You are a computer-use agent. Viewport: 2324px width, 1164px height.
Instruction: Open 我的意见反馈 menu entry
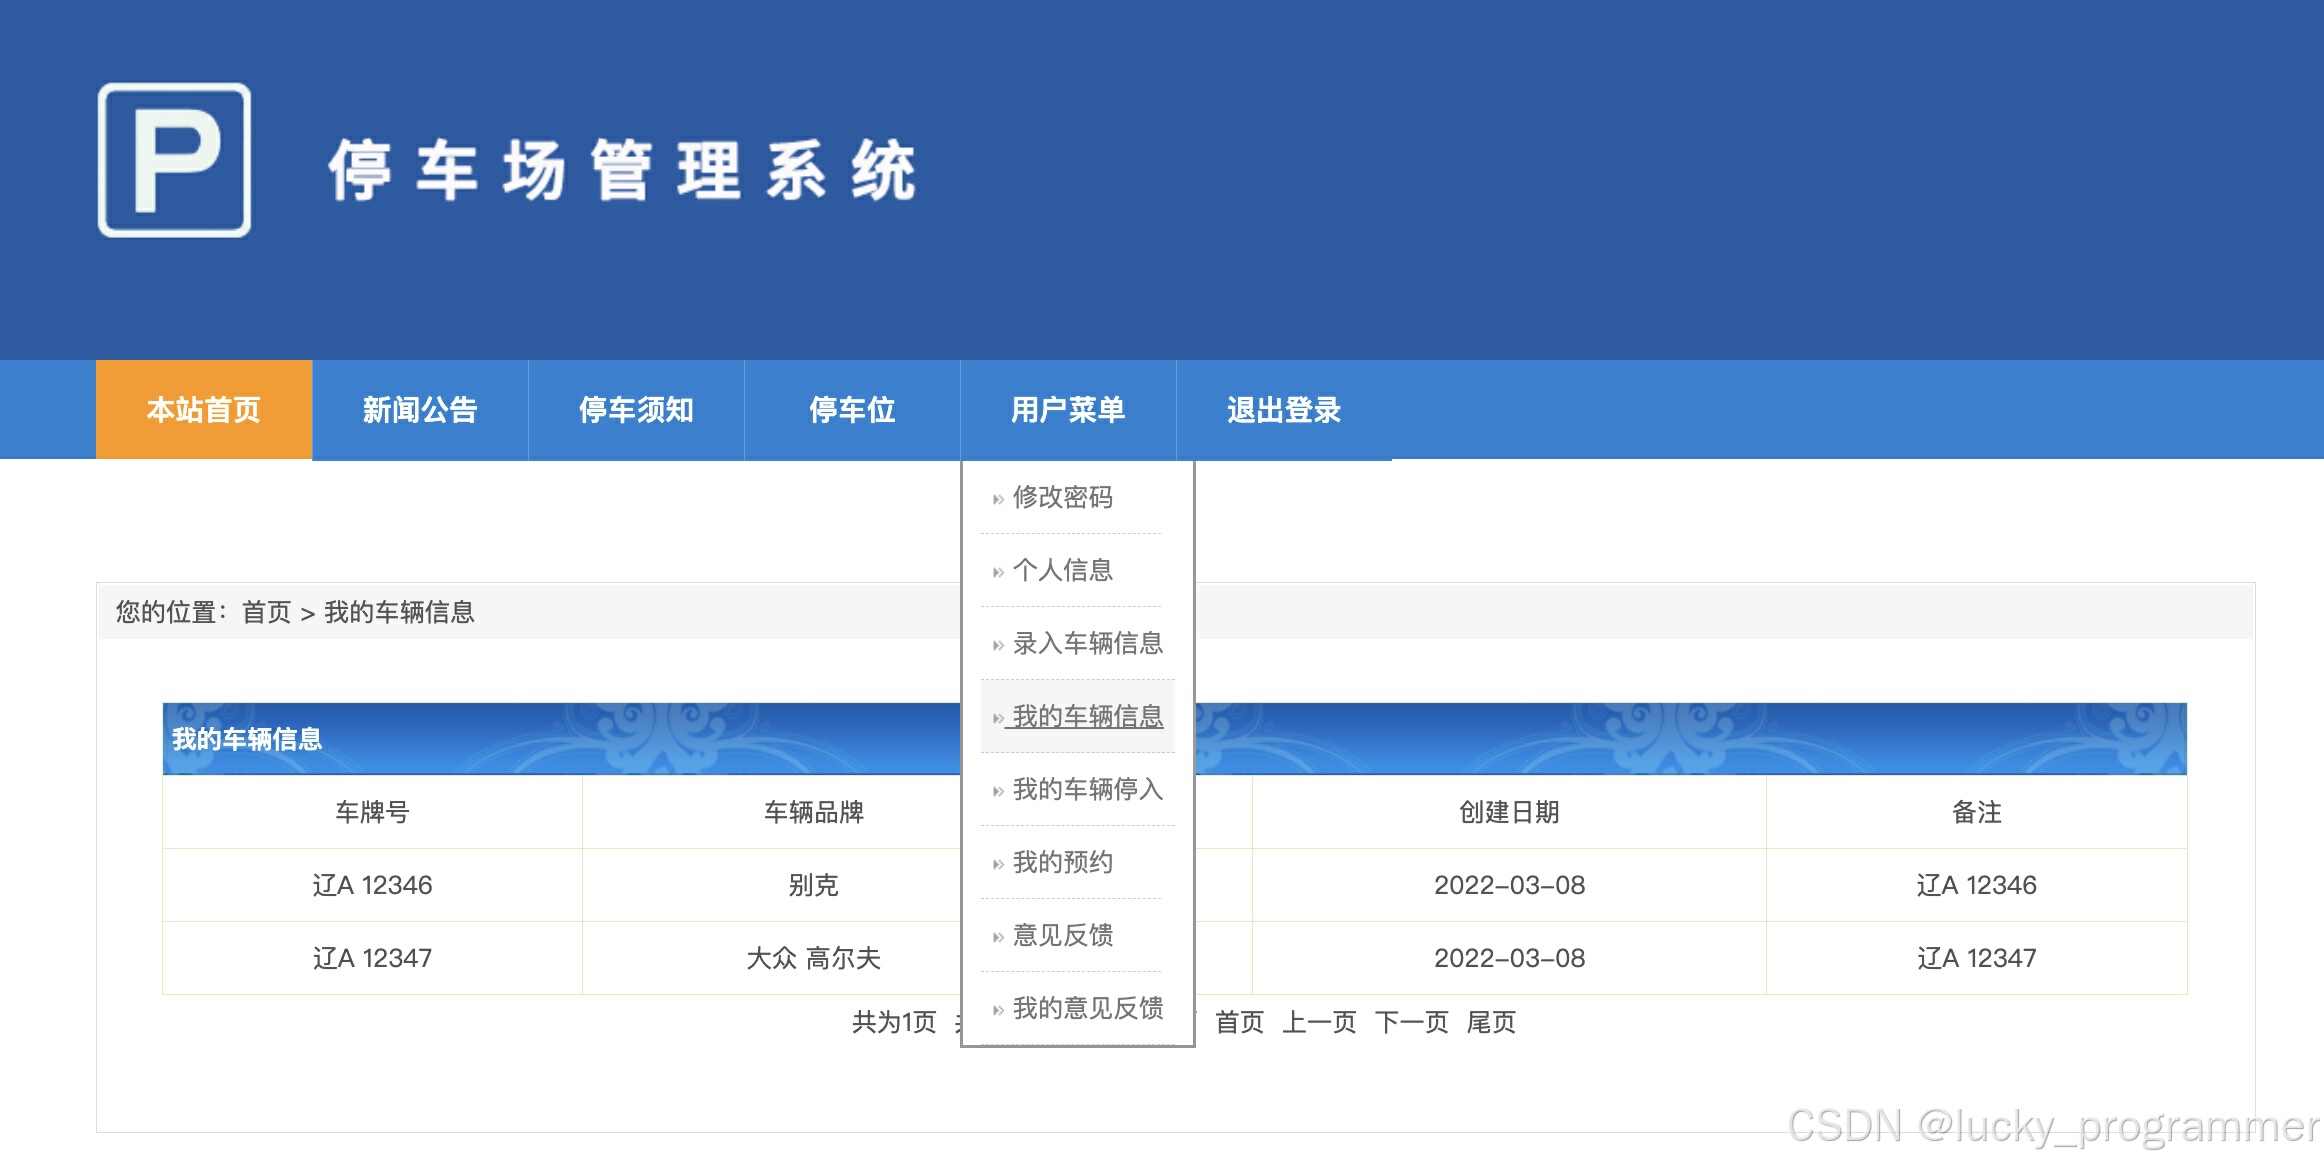[1087, 1008]
